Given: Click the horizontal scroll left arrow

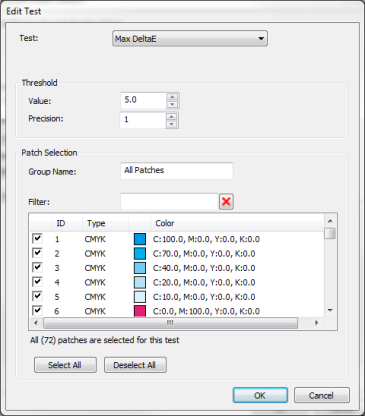Looking at the screenshot, I should (36, 323).
